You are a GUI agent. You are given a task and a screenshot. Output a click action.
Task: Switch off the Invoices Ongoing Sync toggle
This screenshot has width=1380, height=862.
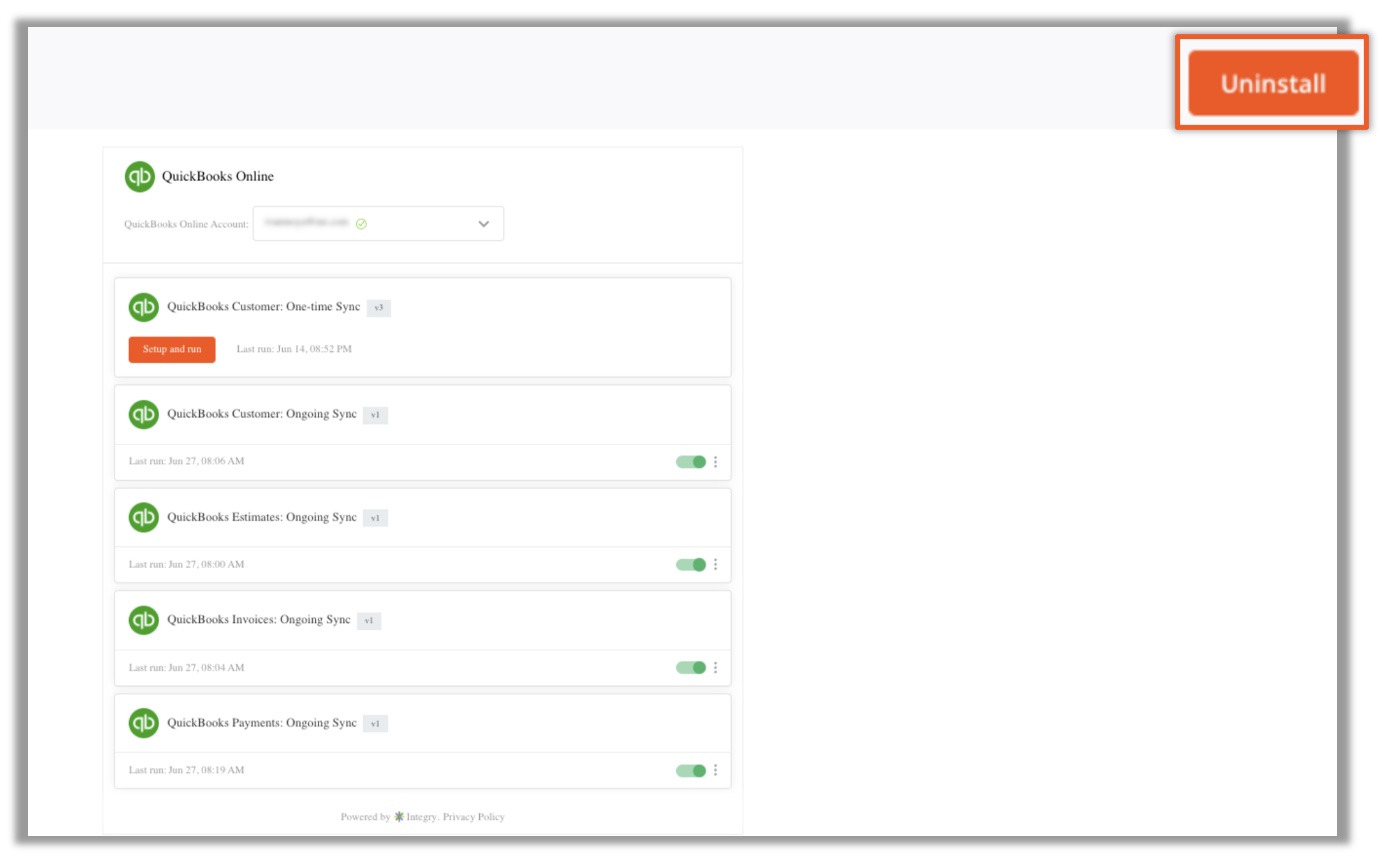(691, 667)
